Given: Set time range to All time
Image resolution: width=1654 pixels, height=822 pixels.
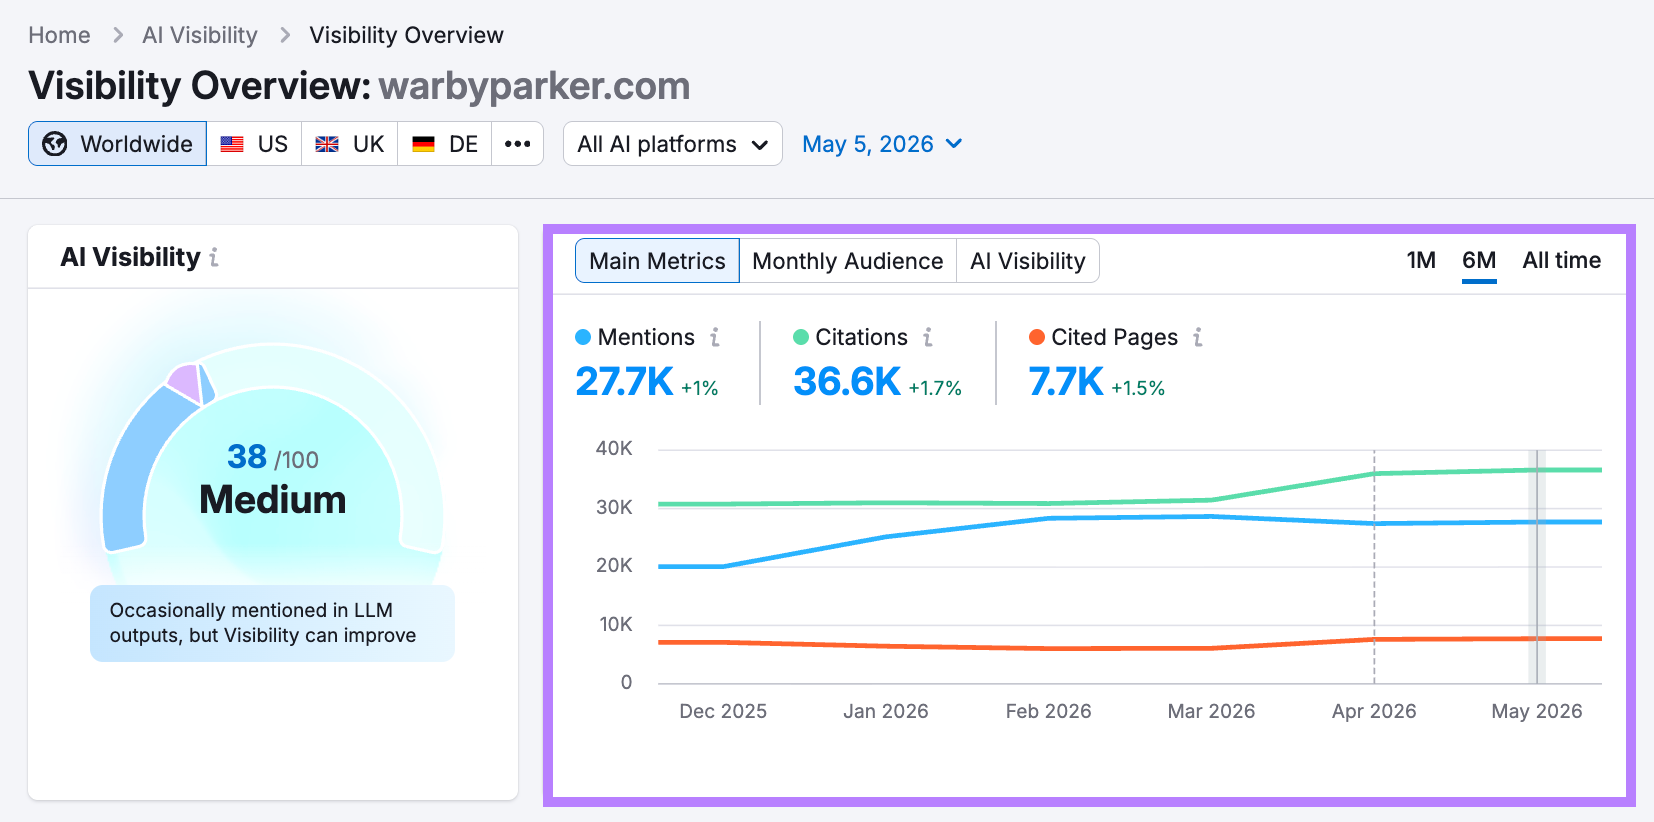Looking at the screenshot, I should click(x=1561, y=260).
